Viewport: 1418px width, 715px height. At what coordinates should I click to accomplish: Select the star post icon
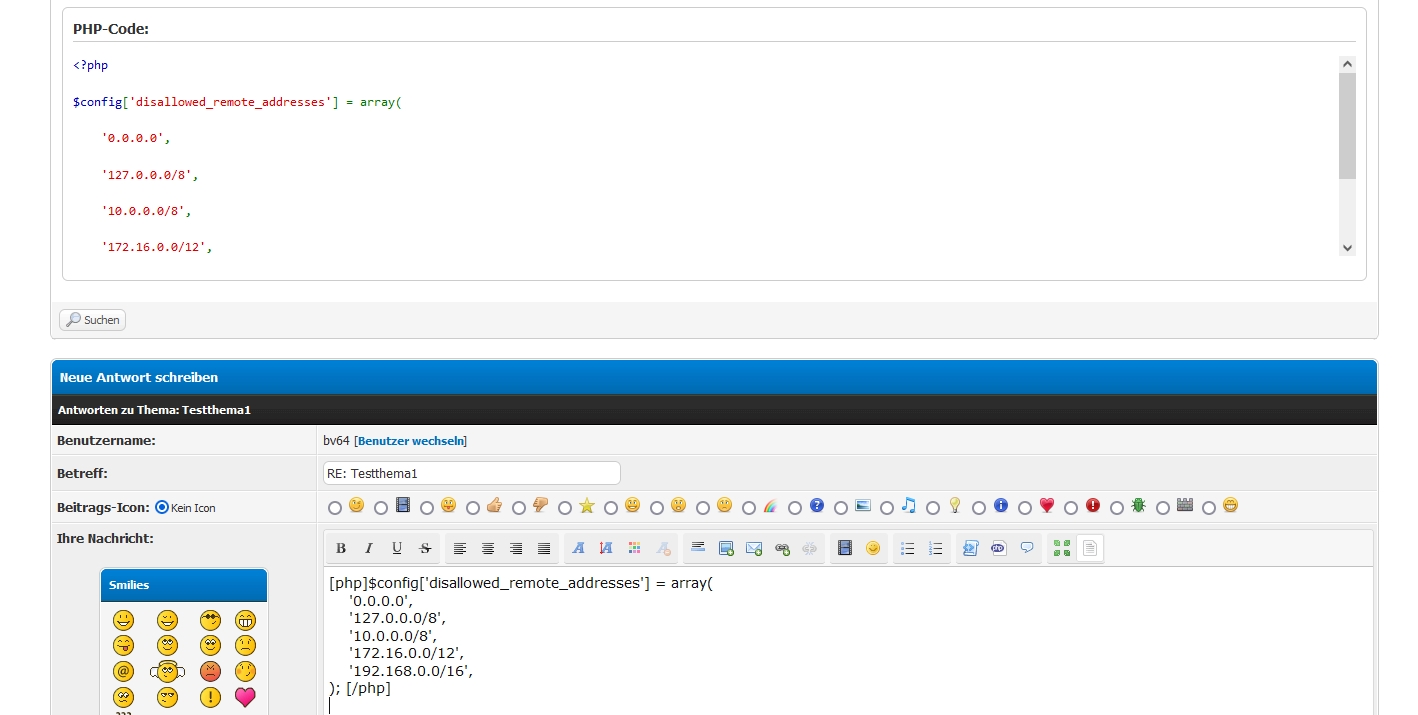click(x=587, y=505)
